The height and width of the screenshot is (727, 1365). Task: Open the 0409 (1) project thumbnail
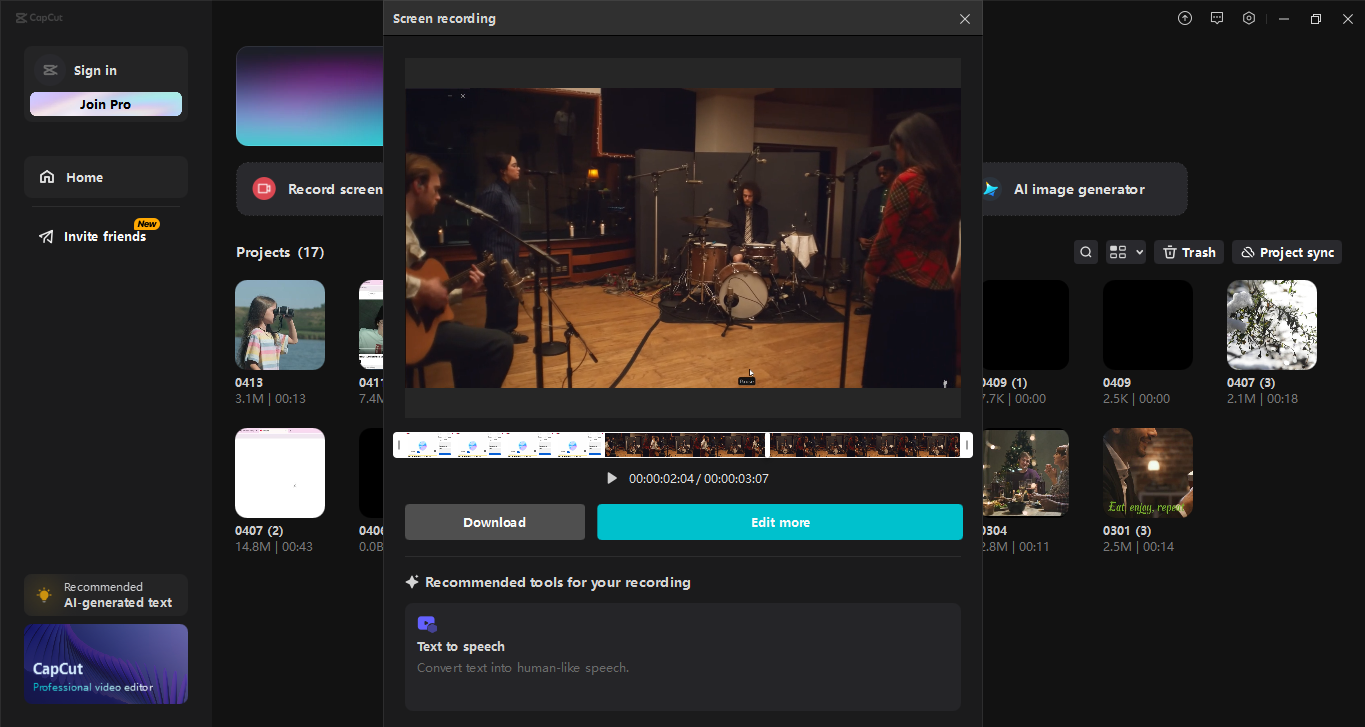click(x=1024, y=325)
